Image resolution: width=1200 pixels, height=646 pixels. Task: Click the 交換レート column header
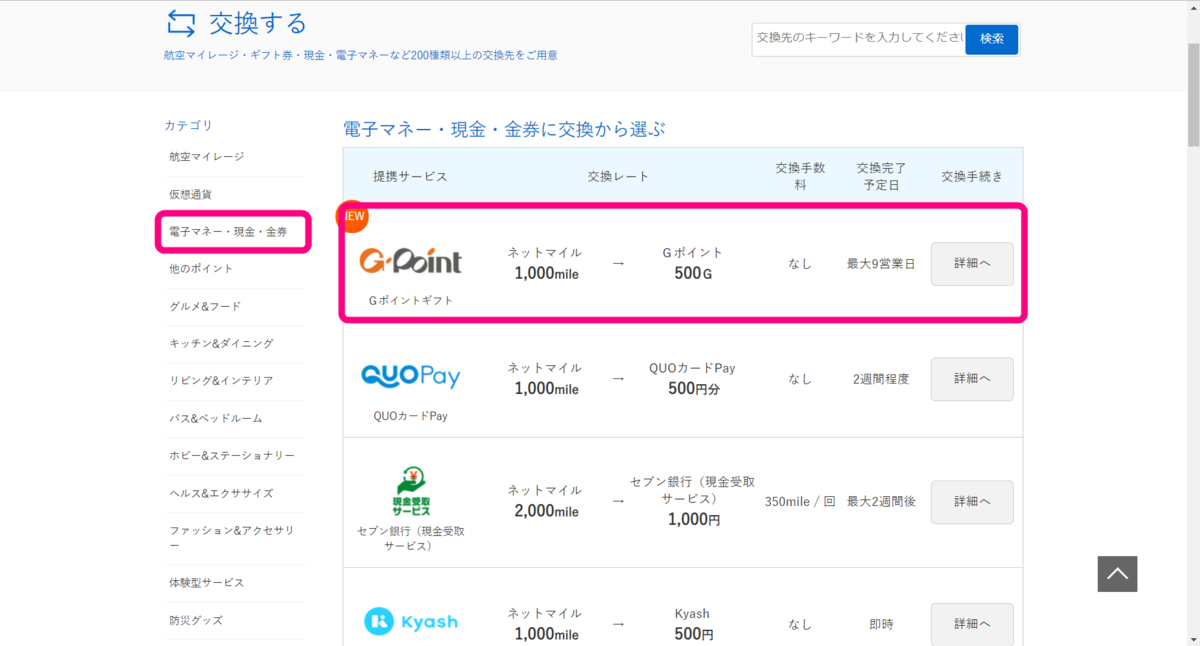(x=618, y=176)
